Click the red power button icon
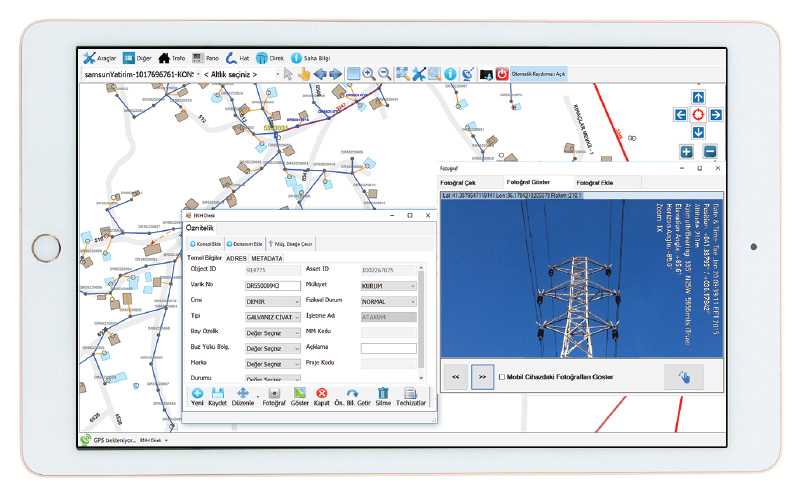The image size is (800, 494). tap(502, 75)
